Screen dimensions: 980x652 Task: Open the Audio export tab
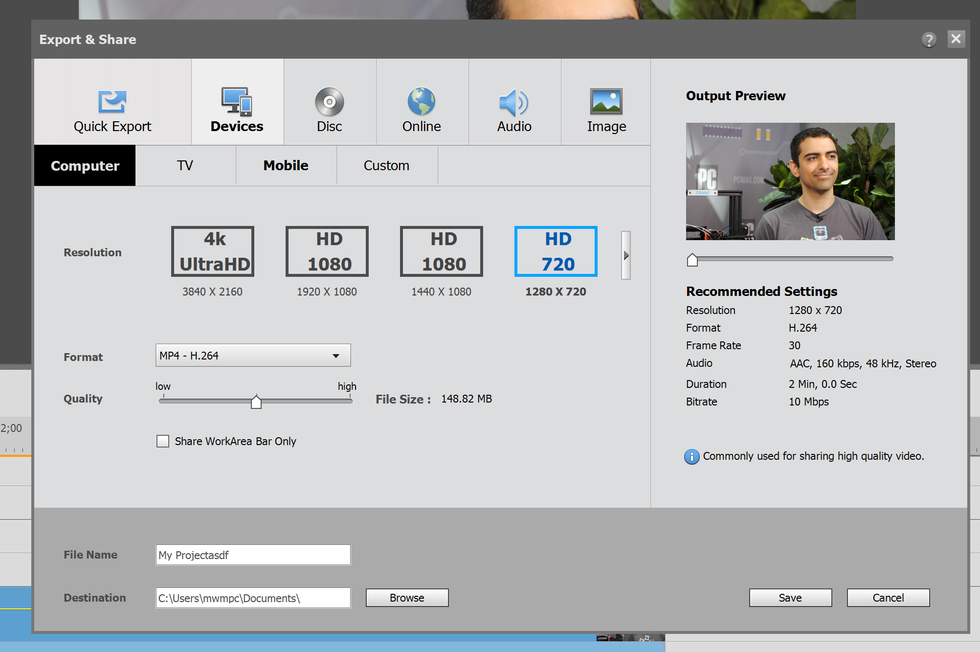click(514, 103)
